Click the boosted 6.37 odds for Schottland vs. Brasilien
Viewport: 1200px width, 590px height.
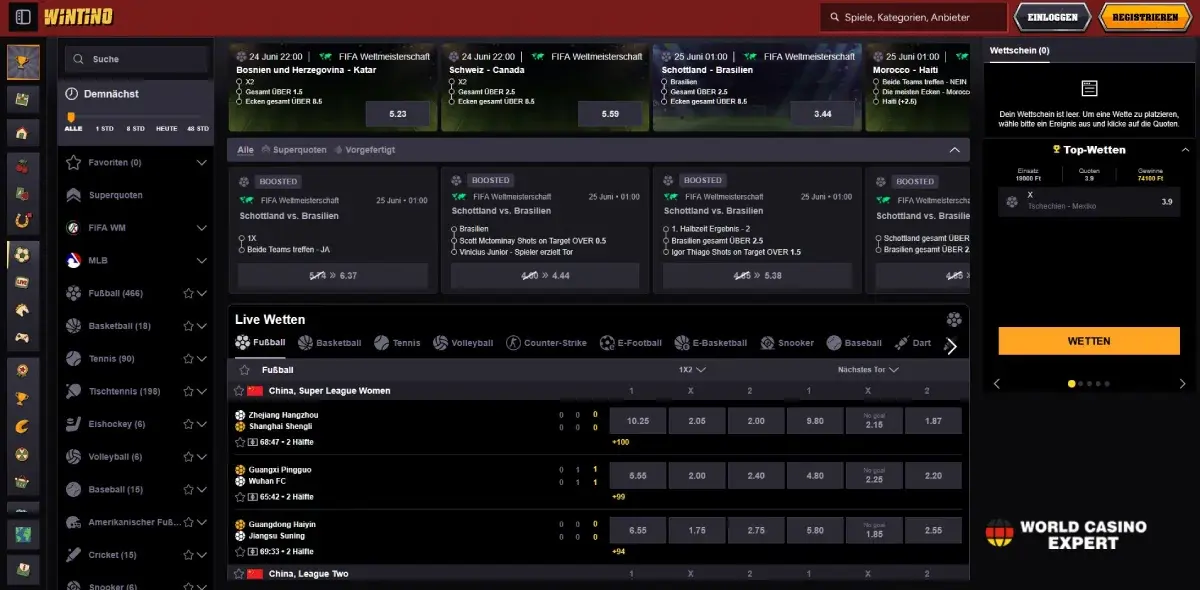coord(333,276)
